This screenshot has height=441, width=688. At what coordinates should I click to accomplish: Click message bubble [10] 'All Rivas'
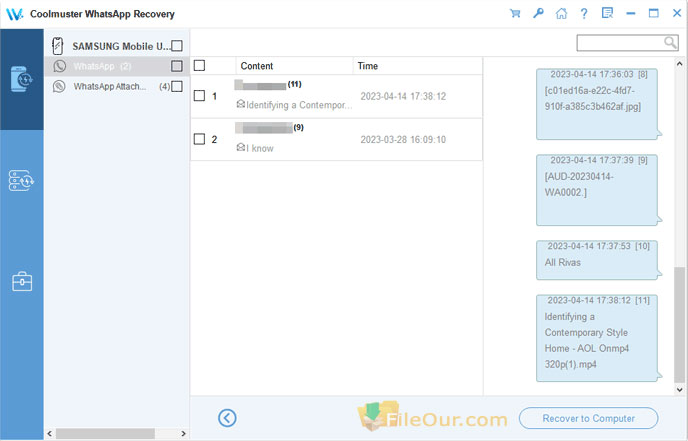598,260
